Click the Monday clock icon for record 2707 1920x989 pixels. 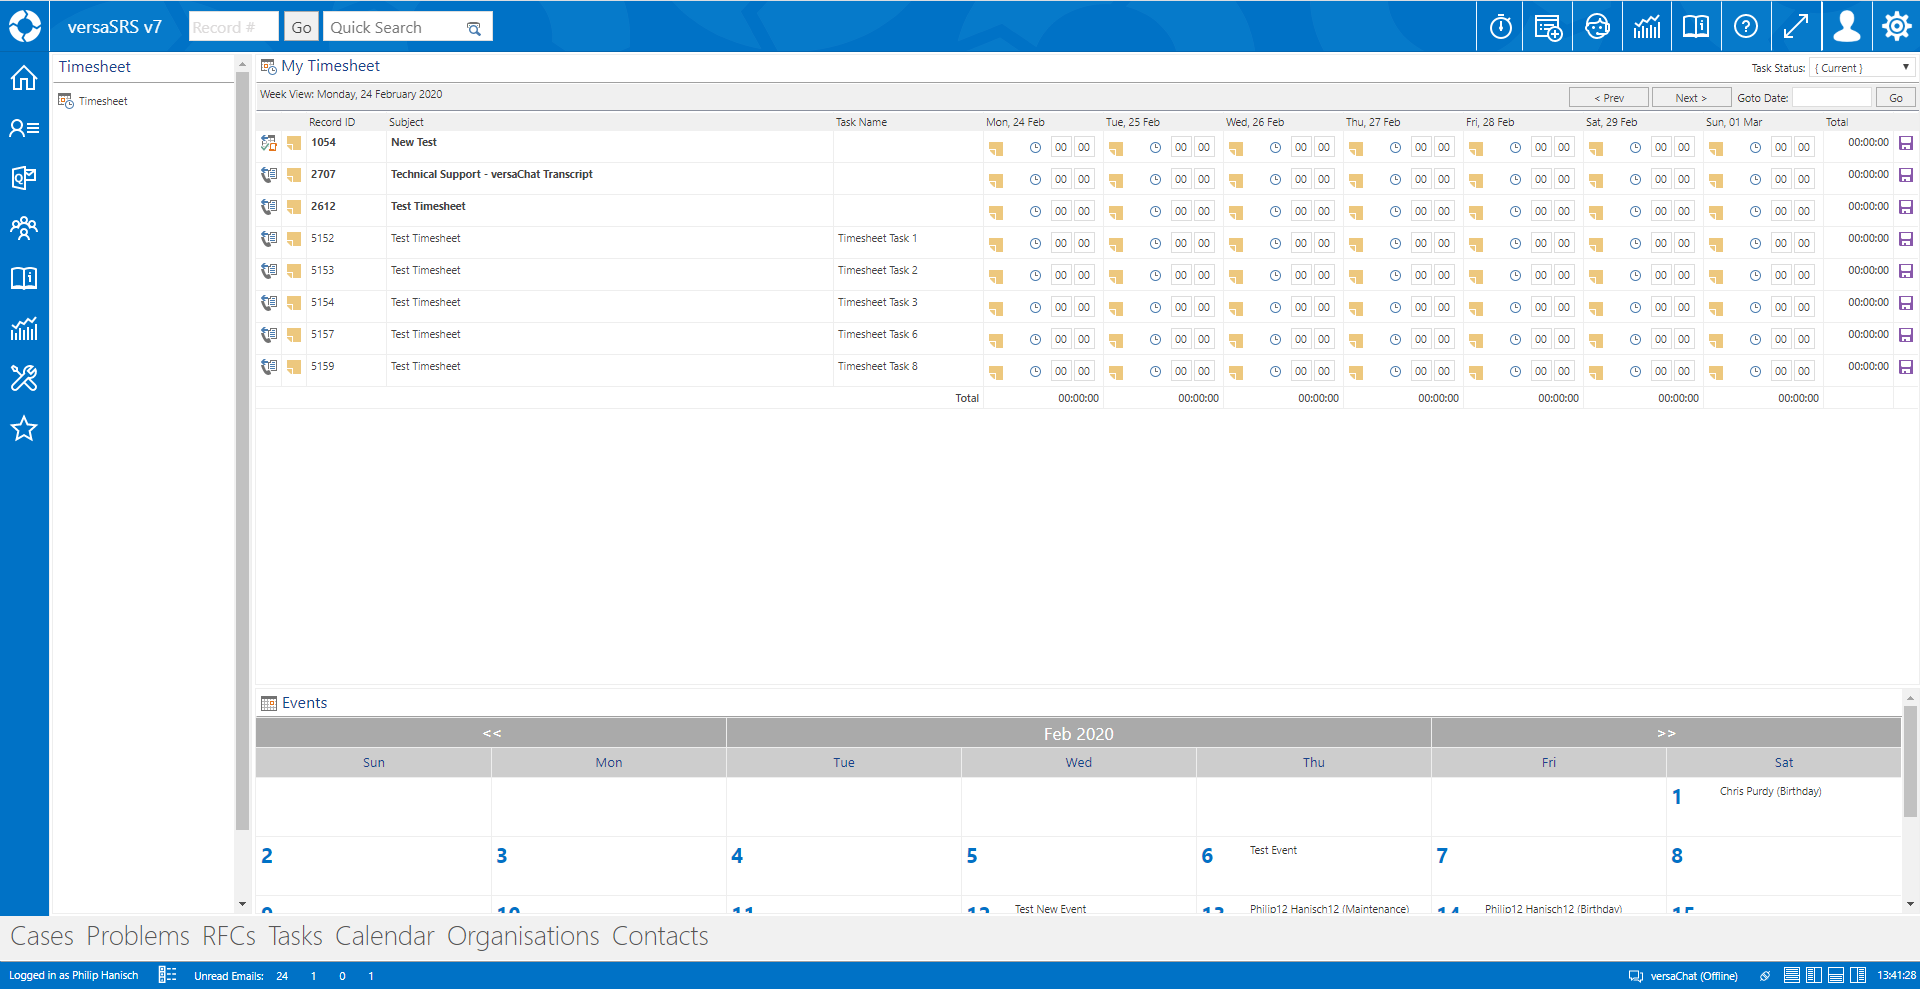(x=1035, y=180)
